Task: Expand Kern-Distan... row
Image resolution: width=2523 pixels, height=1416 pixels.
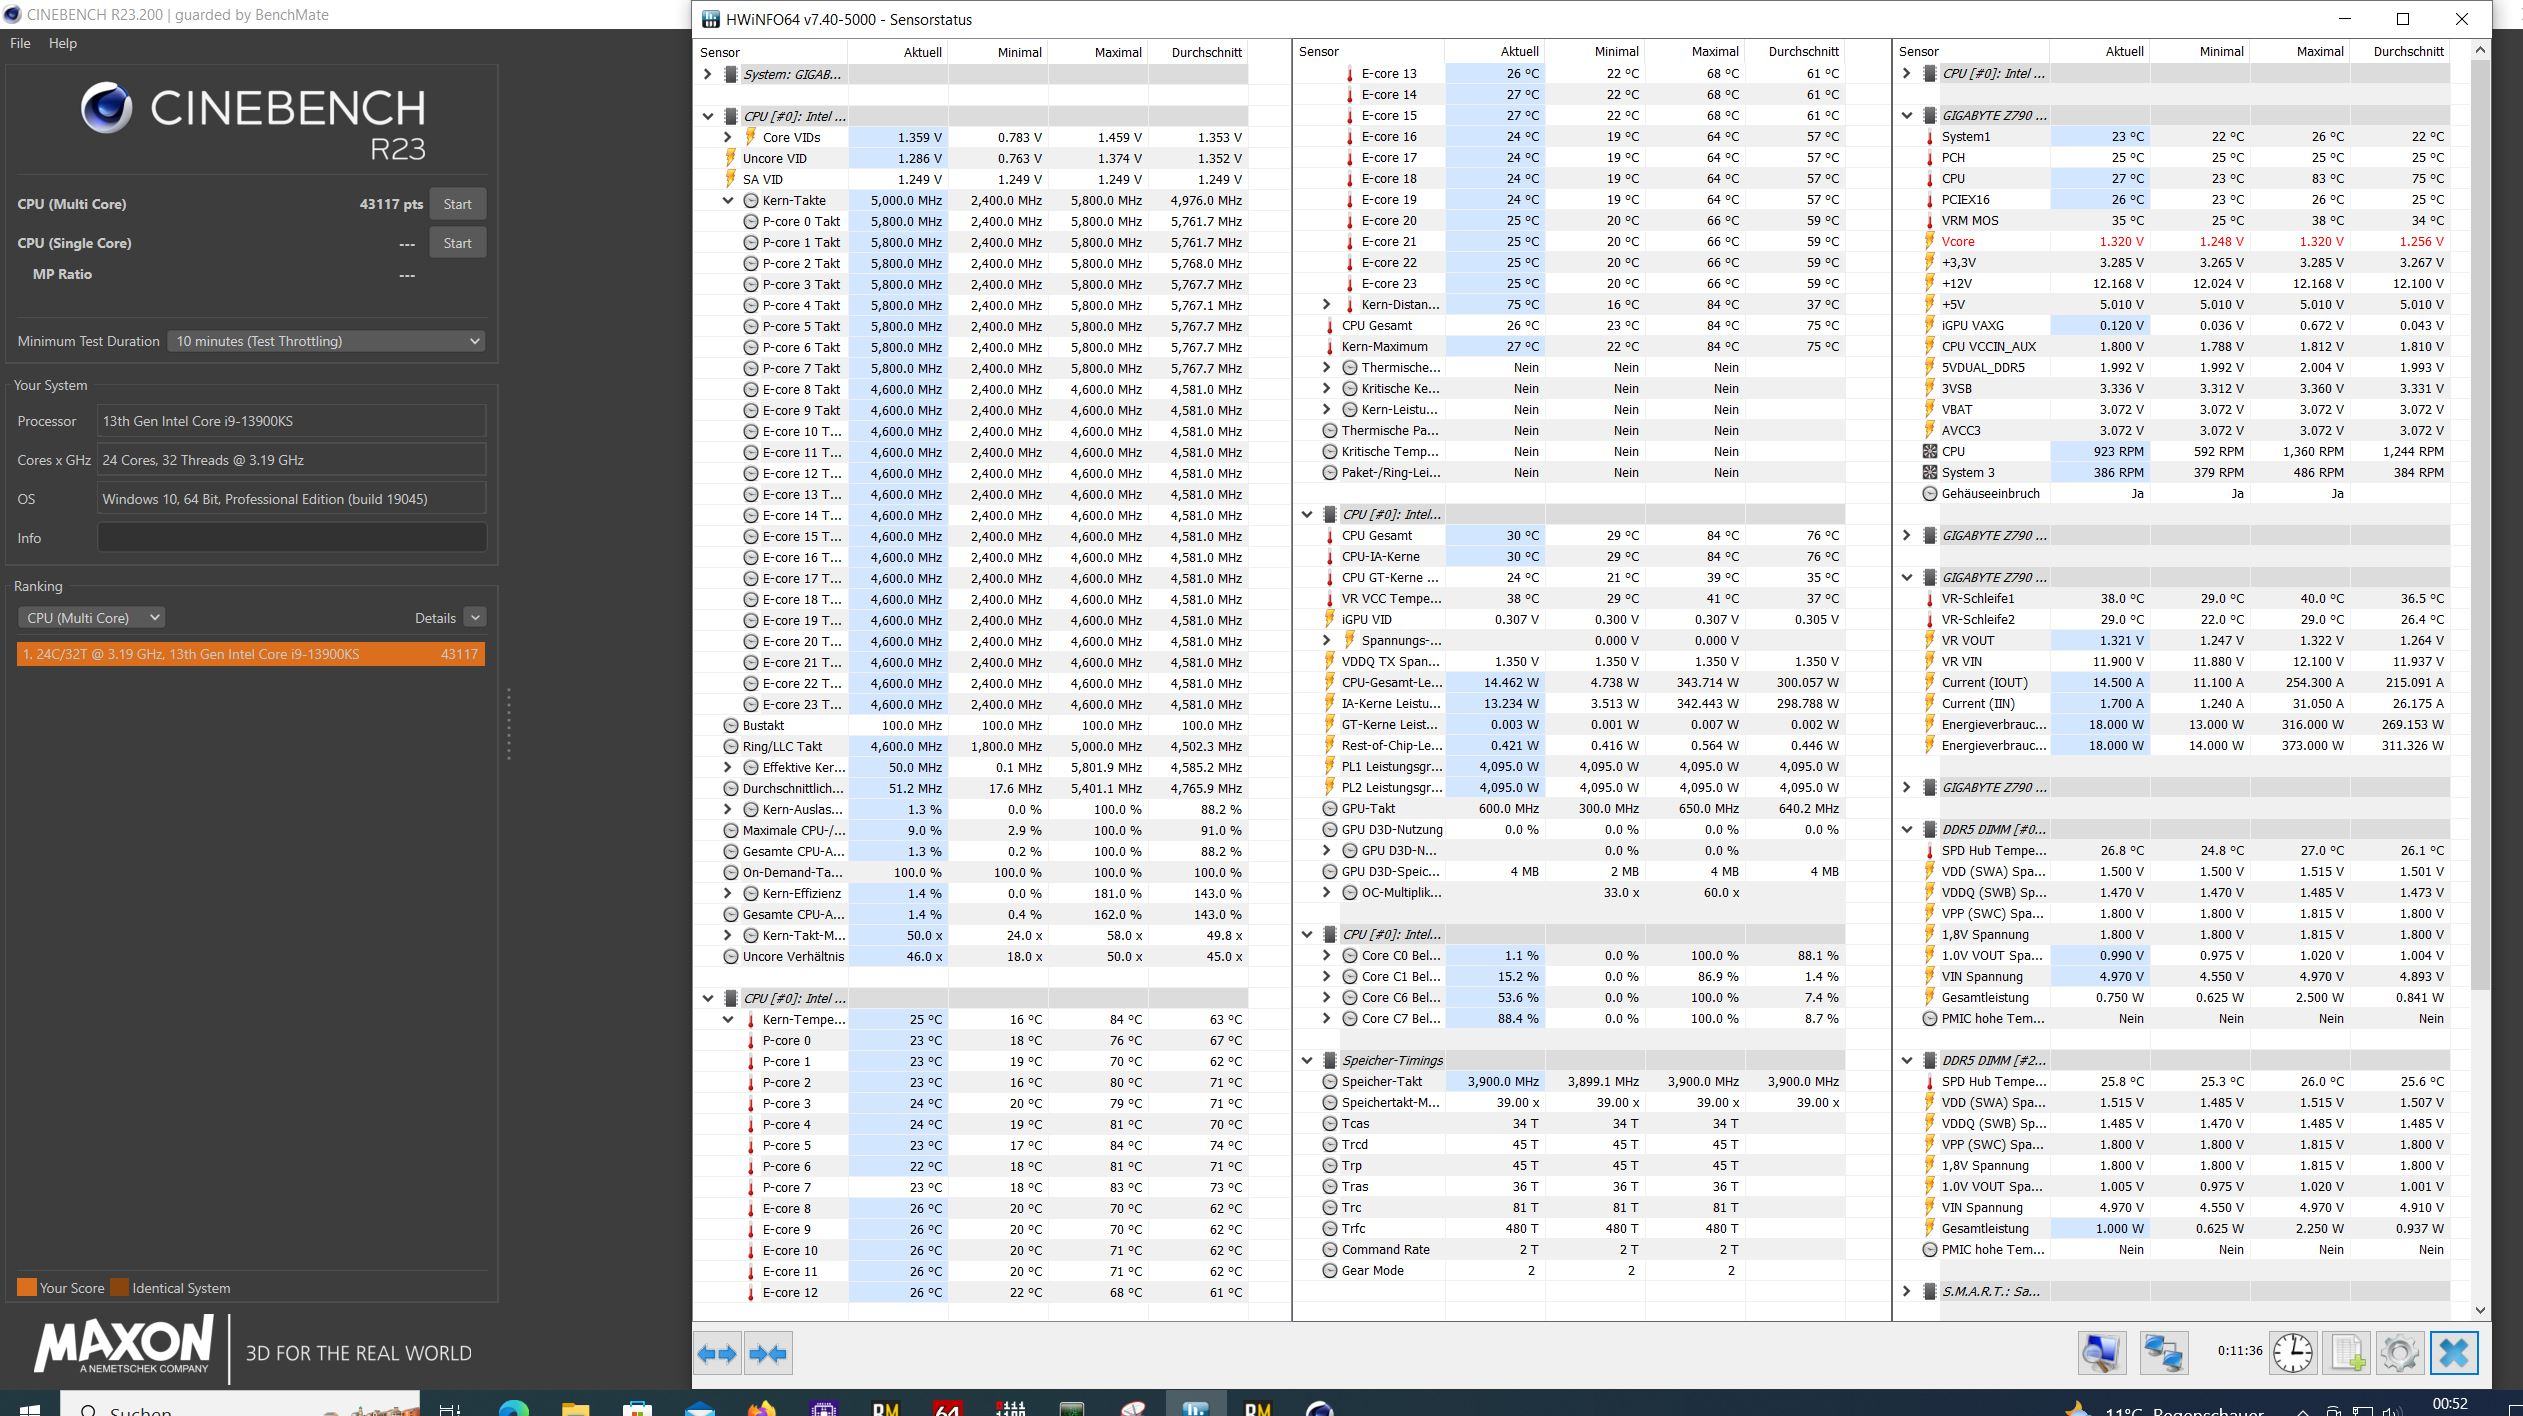Action: pyautogui.click(x=1327, y=304)
